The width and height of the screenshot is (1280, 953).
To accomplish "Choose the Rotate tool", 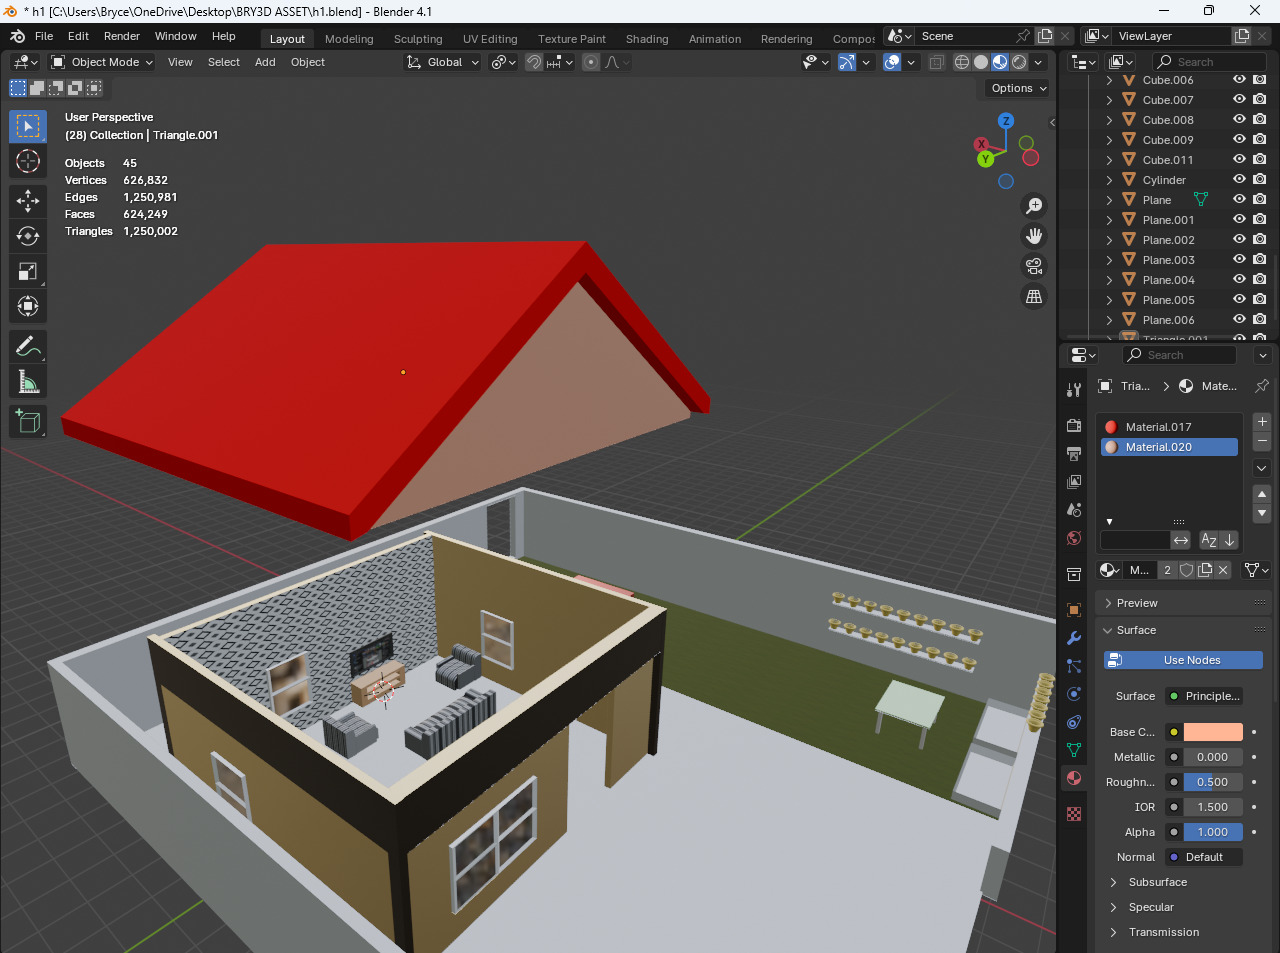I will pos(28,236).
